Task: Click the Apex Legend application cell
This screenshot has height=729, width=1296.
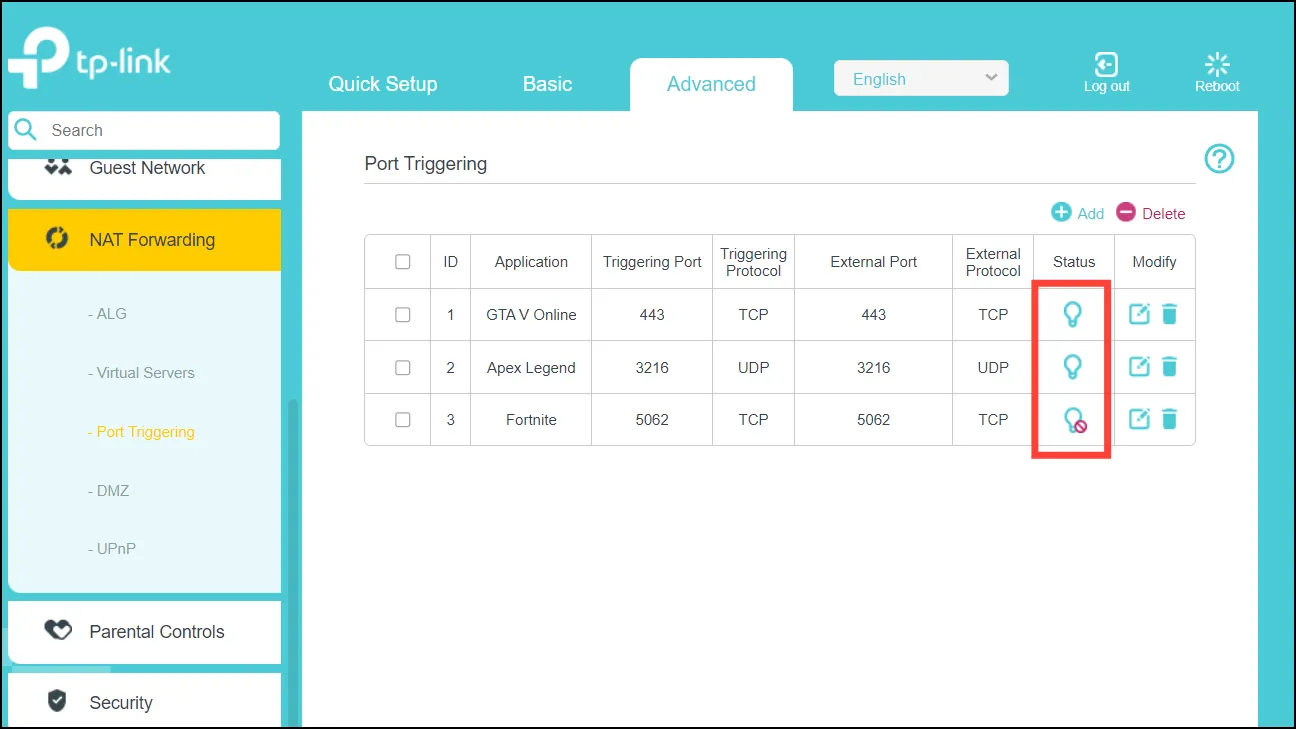Action: click(x=531, y=367)
